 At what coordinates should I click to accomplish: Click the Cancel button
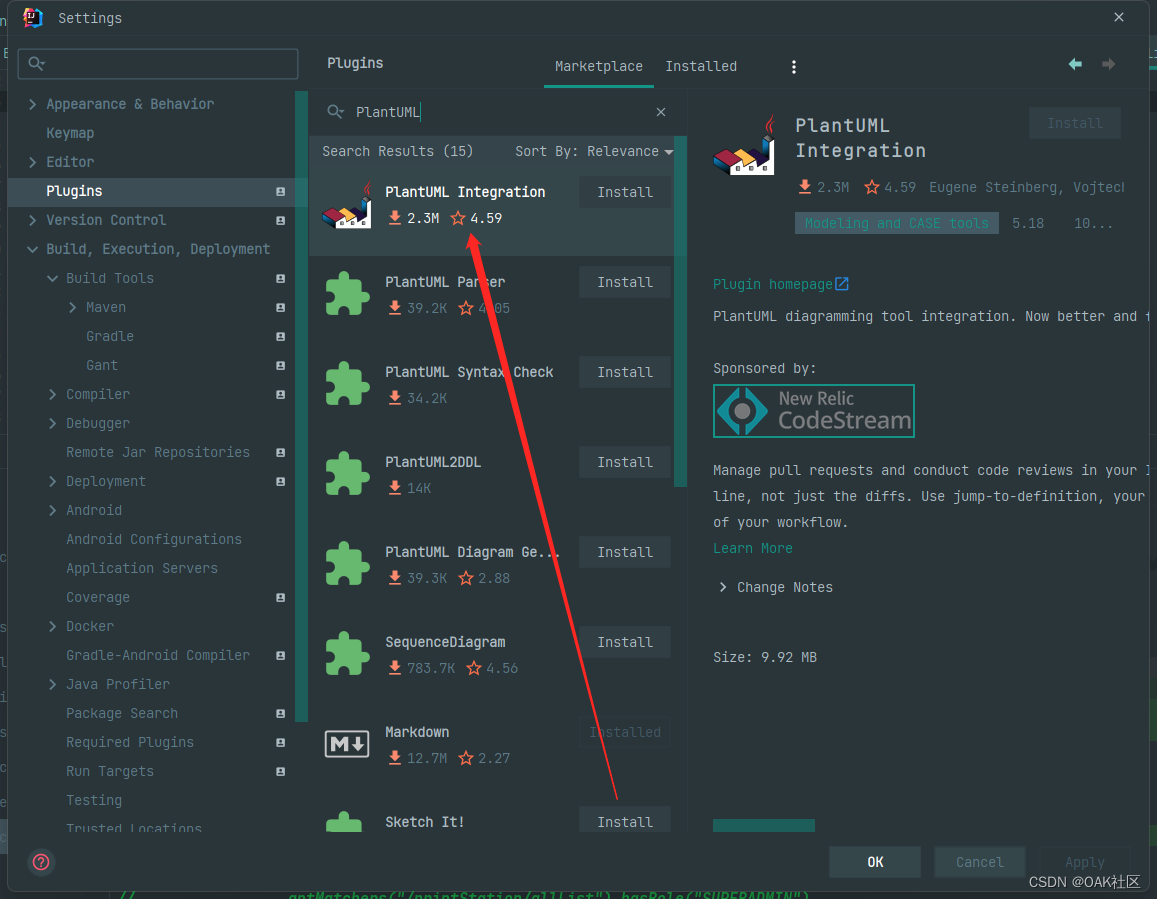[x=980, y=862]
